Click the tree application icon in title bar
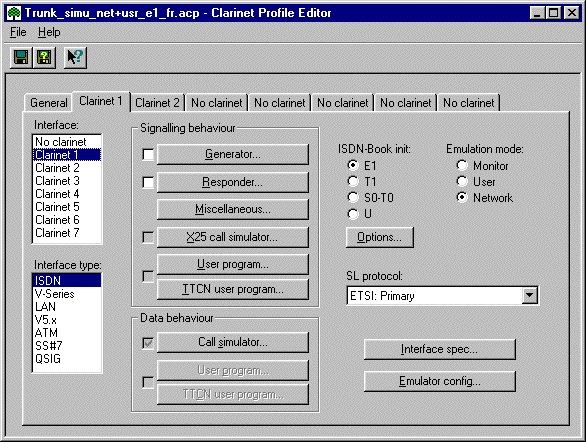The width and height of the screenshot is (586, 442). coord(14,13)
